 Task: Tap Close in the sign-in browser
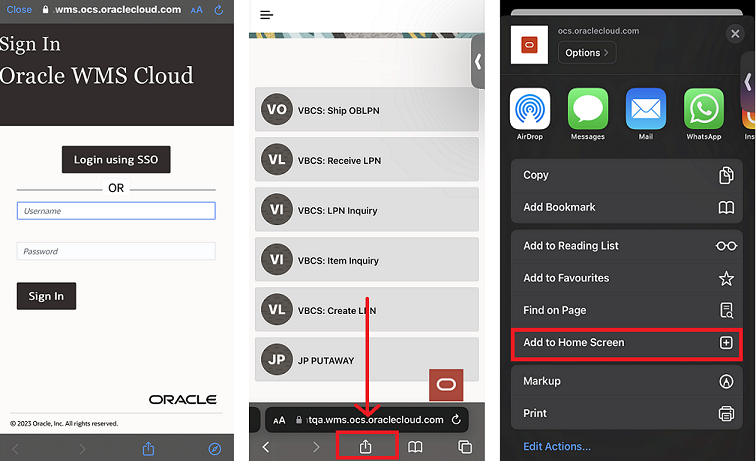pyautogui.click(x=19, y=10)
